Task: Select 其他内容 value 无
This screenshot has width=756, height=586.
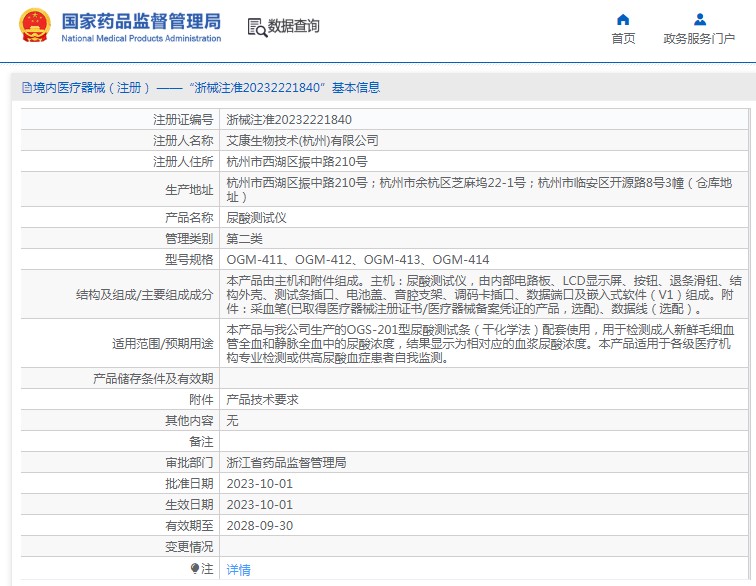Action: (232, 421)
